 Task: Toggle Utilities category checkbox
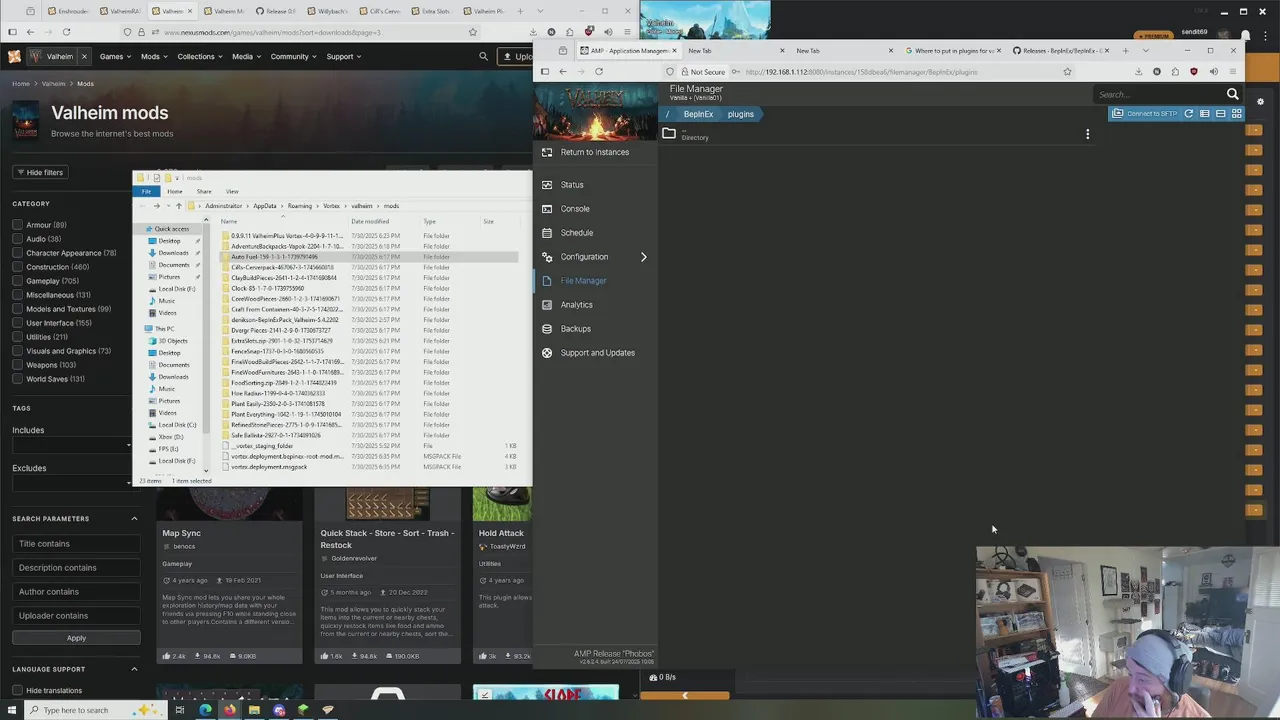click(17, 337)
